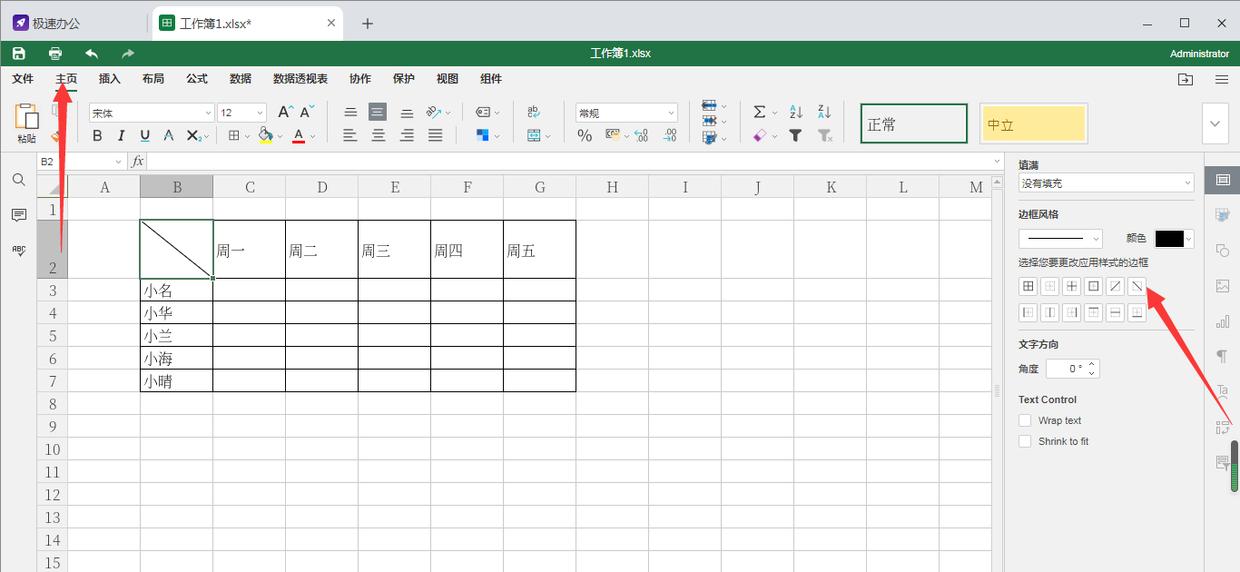
Task: Apply the 正常 cell style
Action: (914, 124)
